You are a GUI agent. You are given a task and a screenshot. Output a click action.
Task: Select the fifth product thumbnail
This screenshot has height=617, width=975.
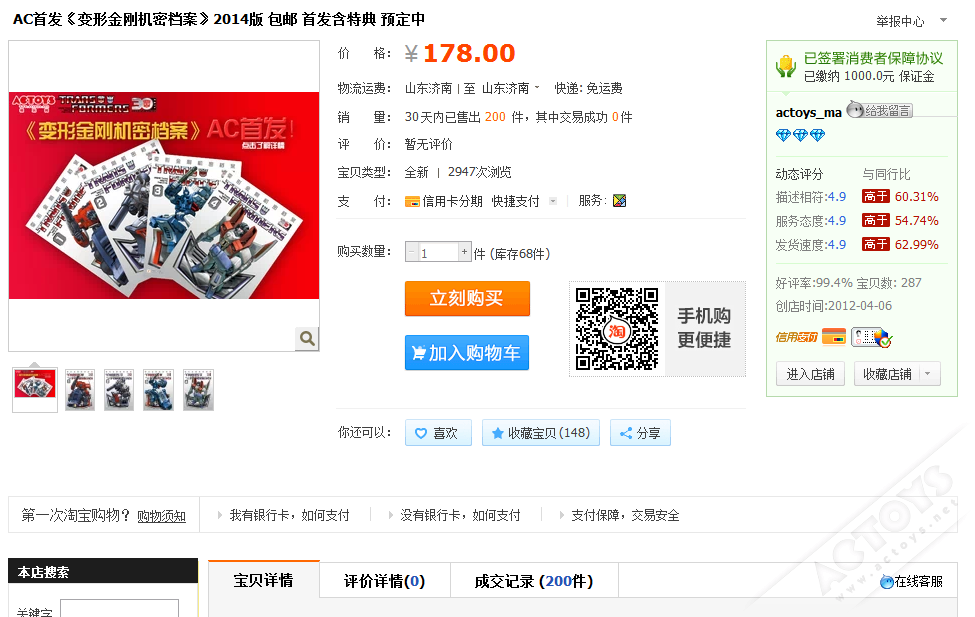tap(198, 390)
